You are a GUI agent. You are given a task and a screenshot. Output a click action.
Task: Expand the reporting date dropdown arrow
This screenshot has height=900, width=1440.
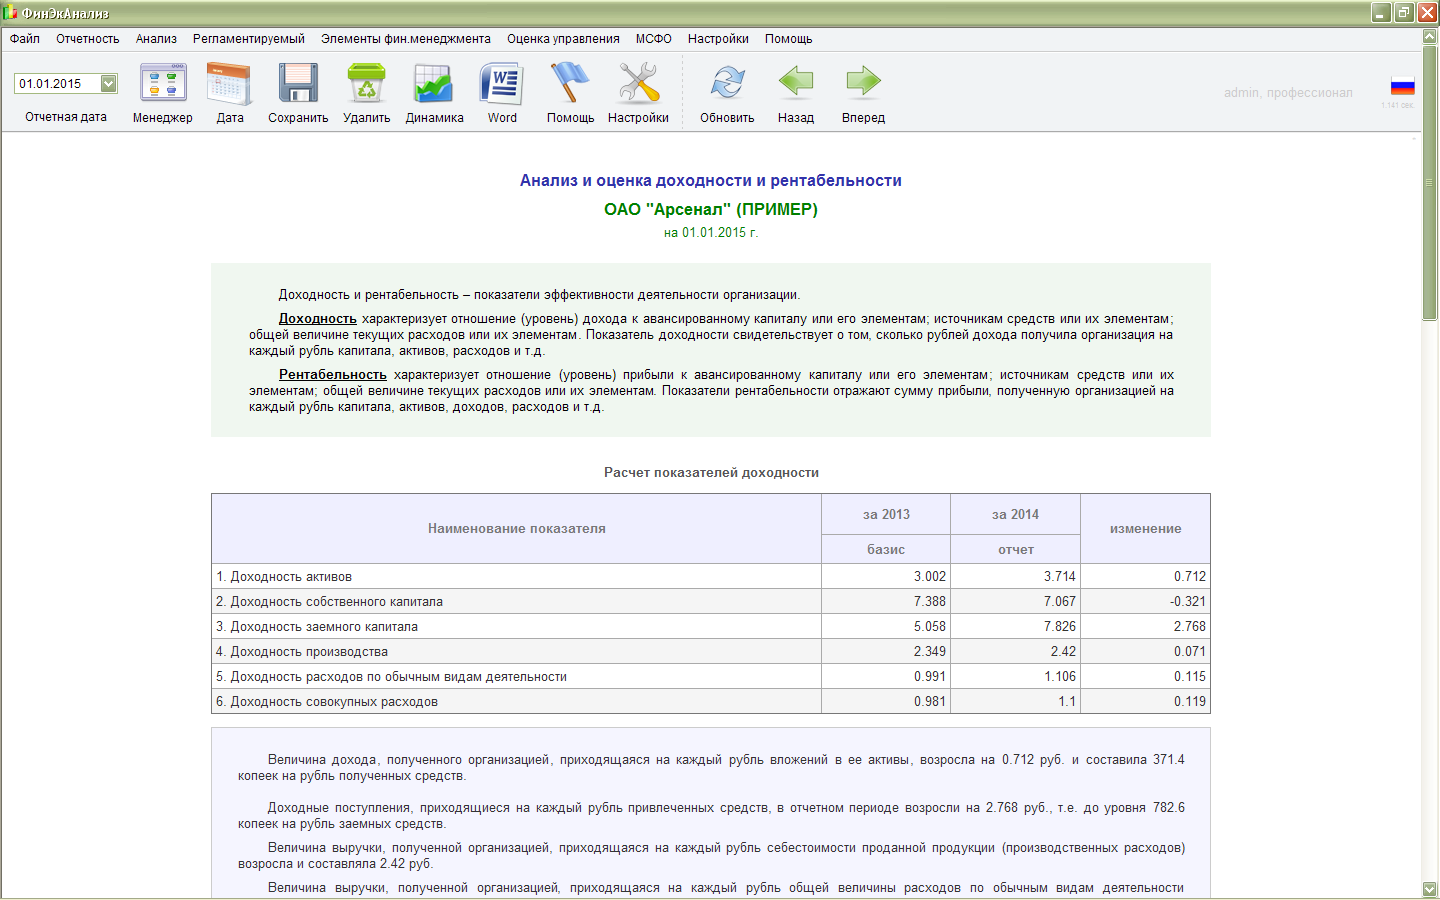point(109,84)
